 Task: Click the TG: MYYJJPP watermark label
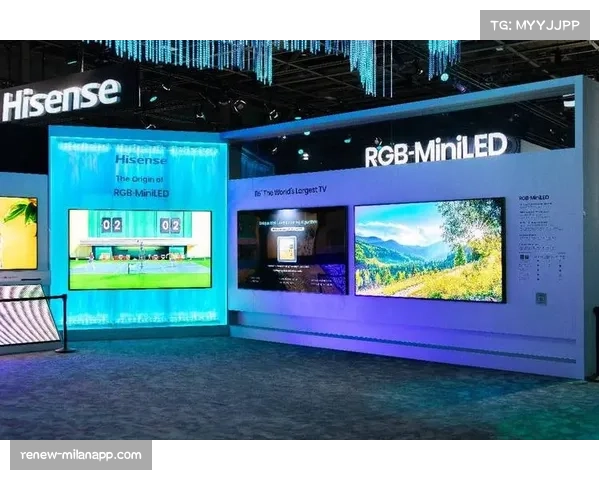click(535, 24)
